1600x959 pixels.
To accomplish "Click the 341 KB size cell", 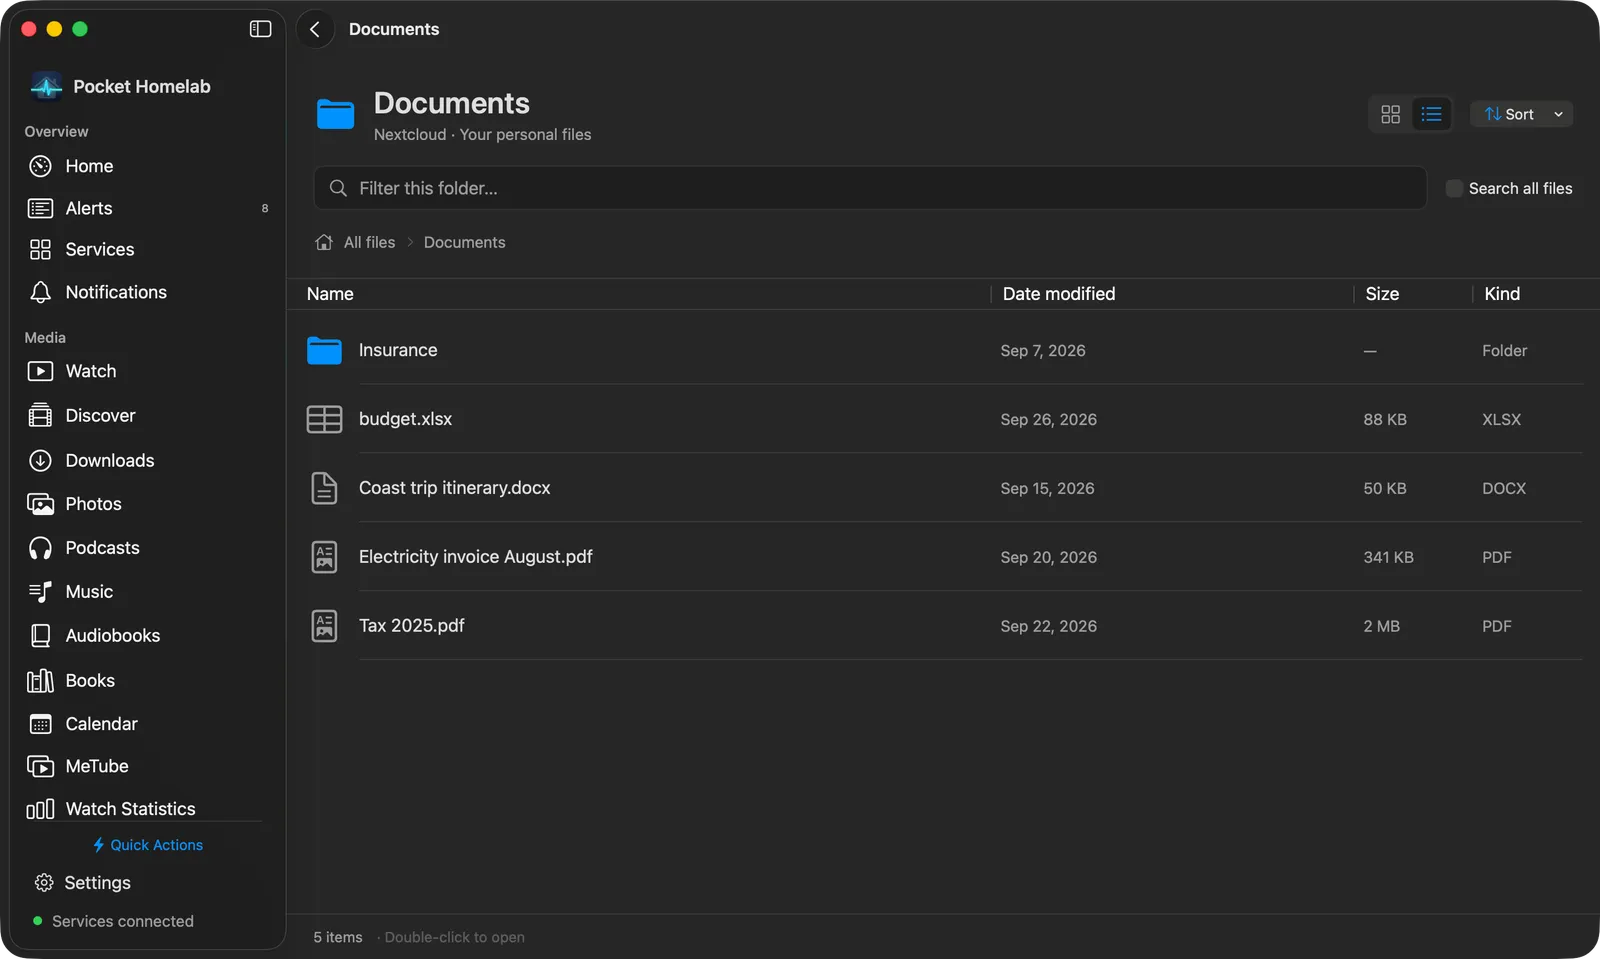I will point(1388,557).
